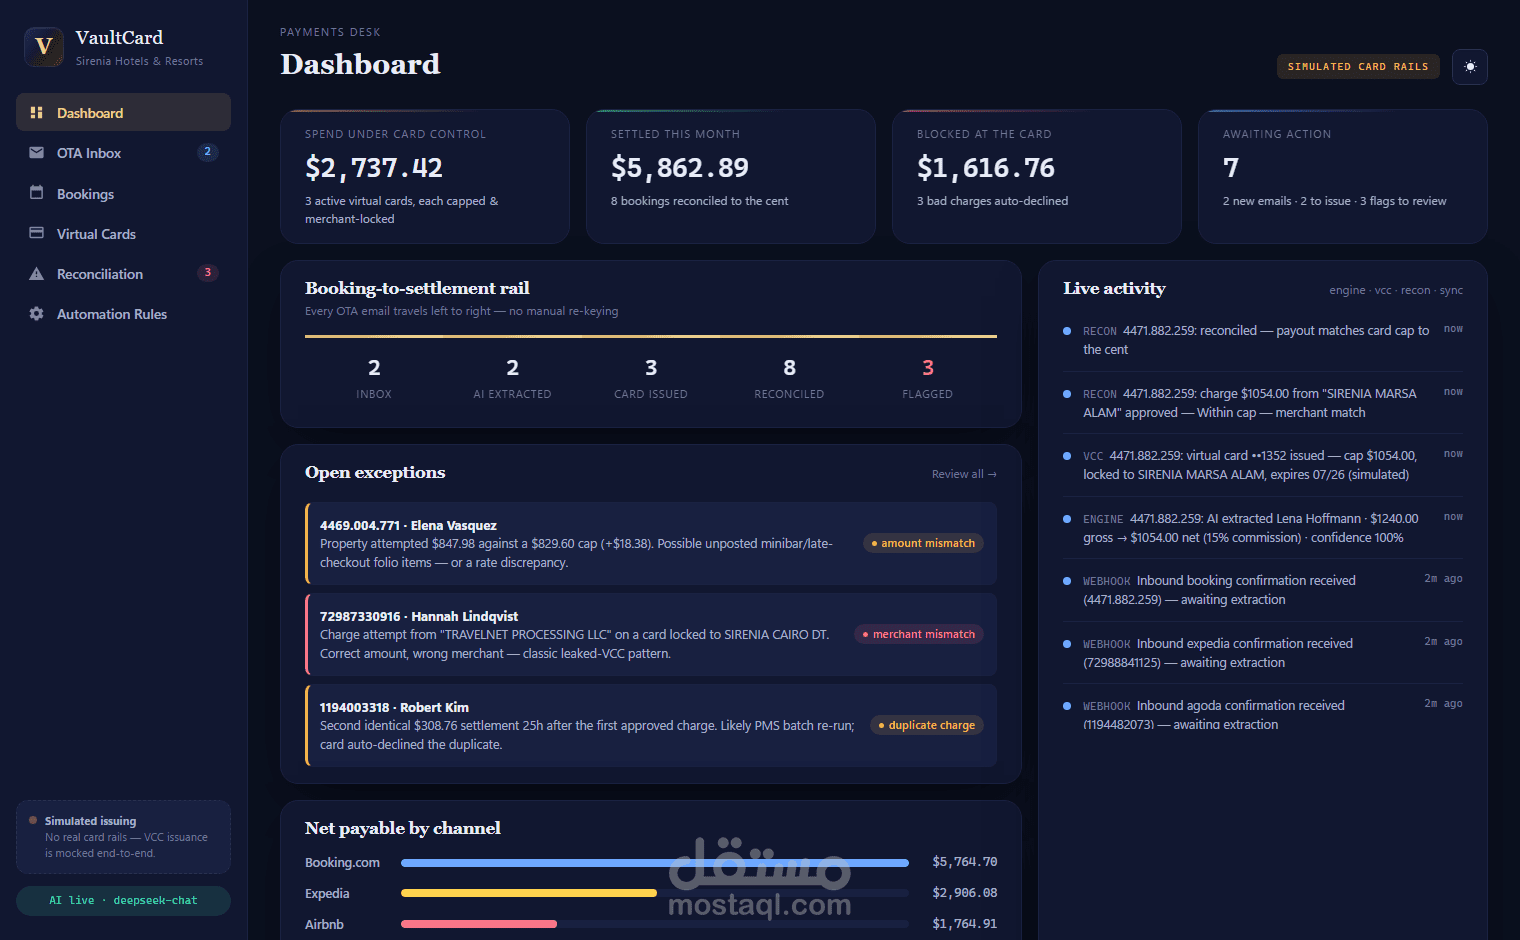
Task: Click the Reconciliation warning triangle icon
Action: click(37, 274)
